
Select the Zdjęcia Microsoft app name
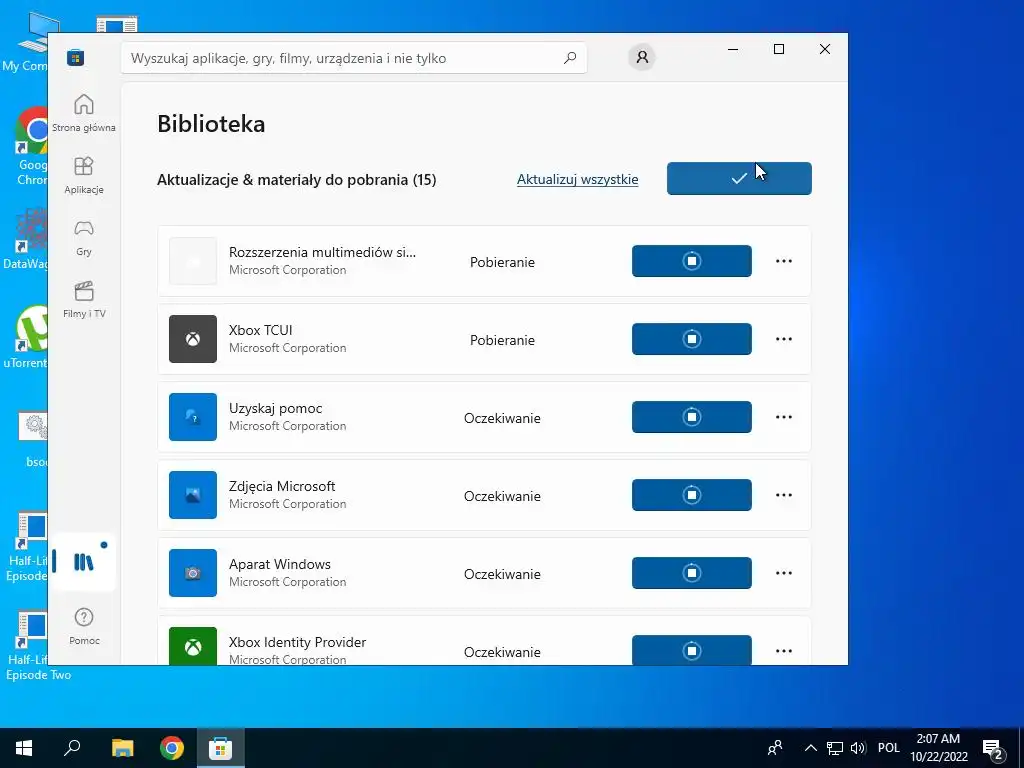click(282, 487)
